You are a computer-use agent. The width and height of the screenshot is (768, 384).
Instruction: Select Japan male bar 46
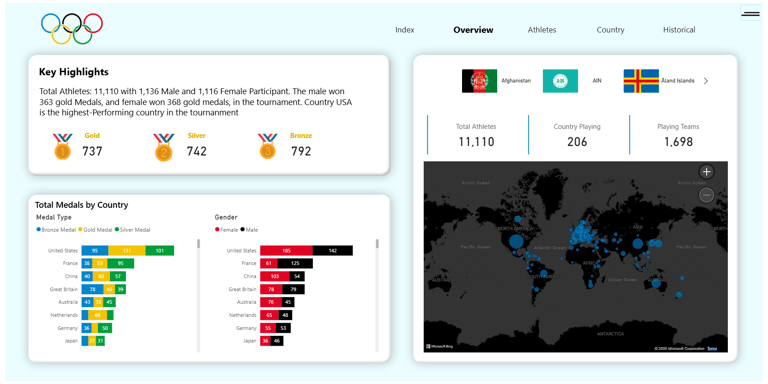point(277,340)
